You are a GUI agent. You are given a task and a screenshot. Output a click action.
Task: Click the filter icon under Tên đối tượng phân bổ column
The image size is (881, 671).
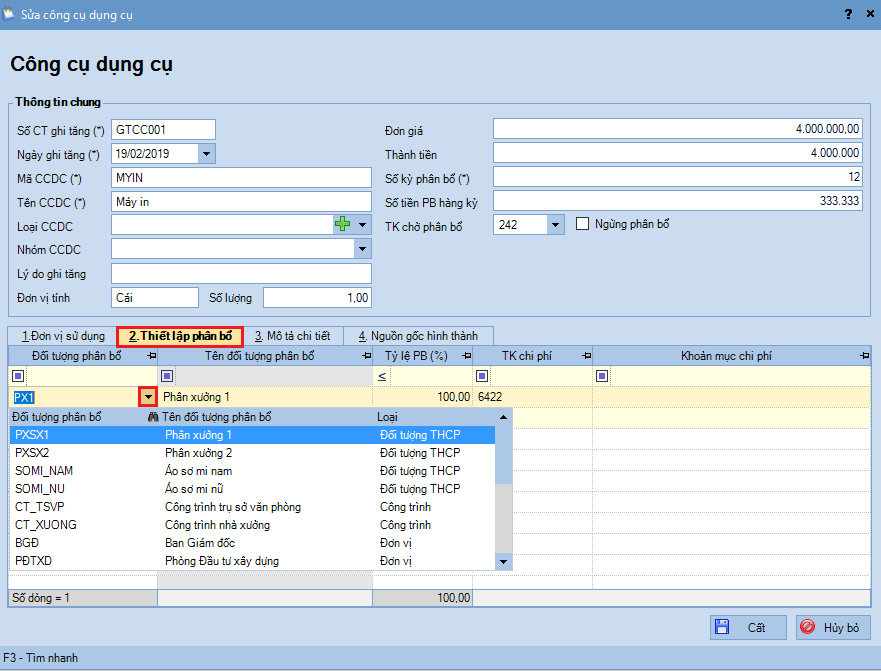pyautogui.click(x=168, y=376)
